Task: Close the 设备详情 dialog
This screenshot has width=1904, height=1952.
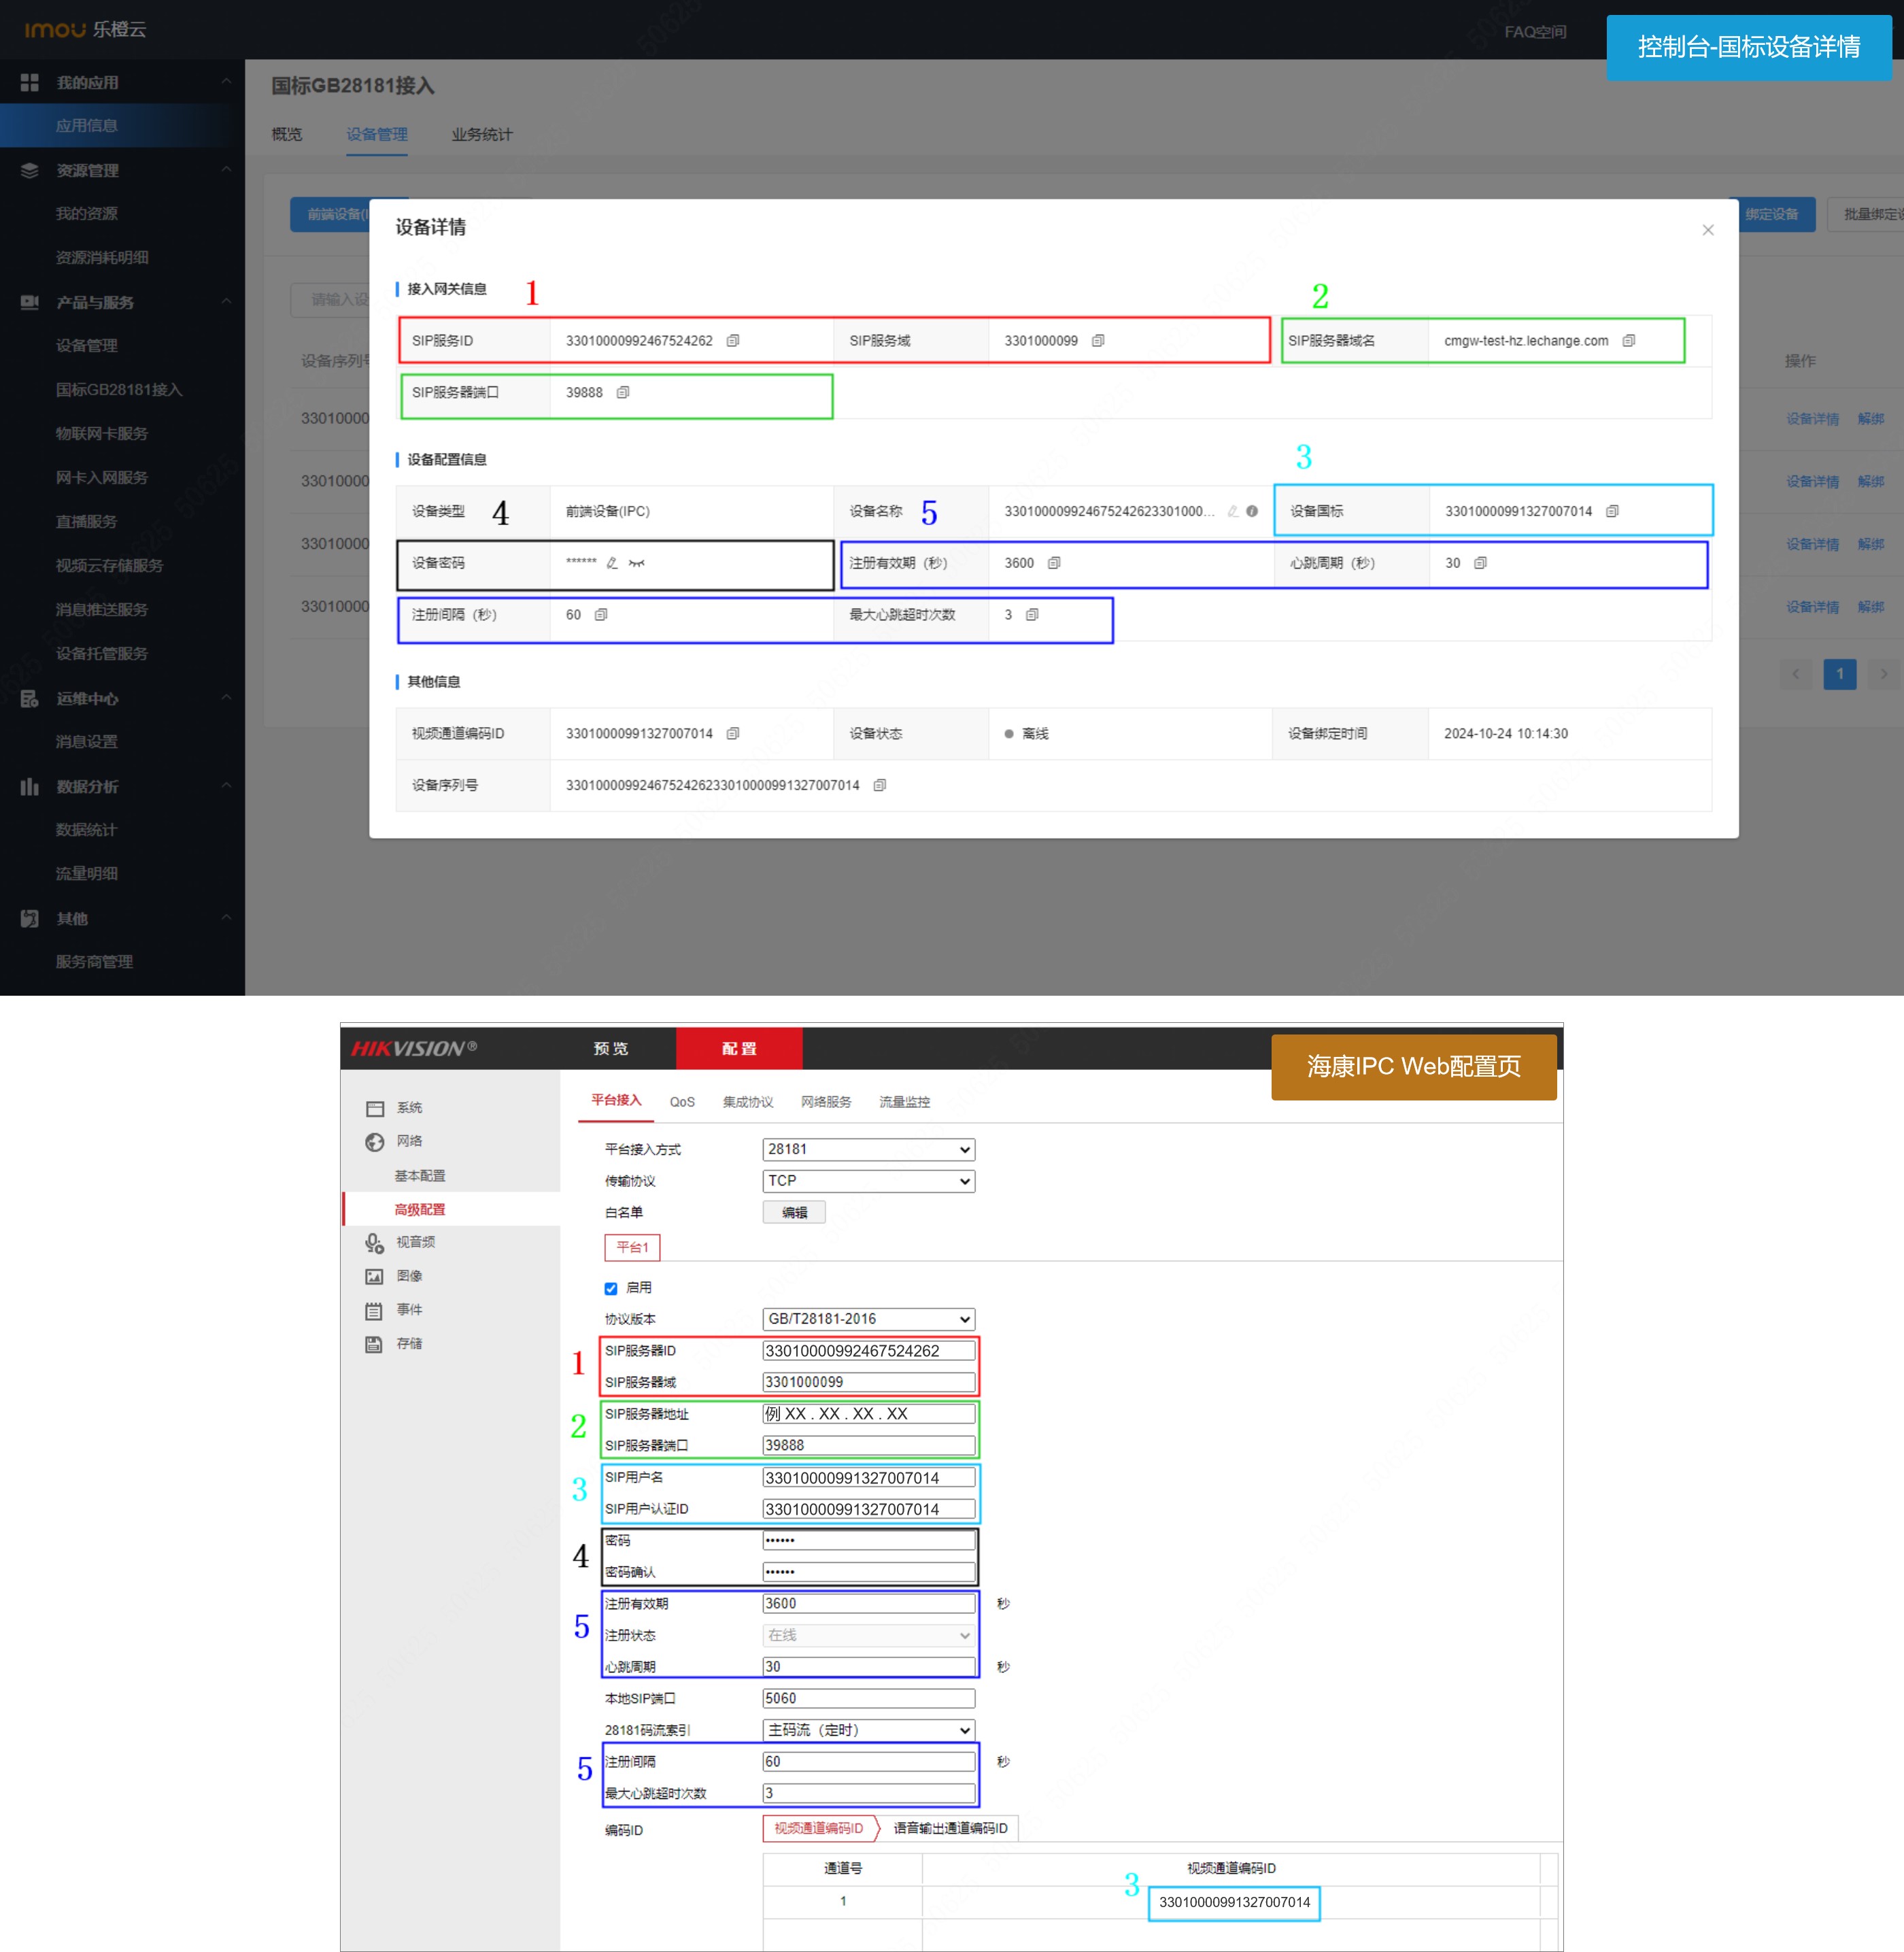Action: tap(1708, 230)
